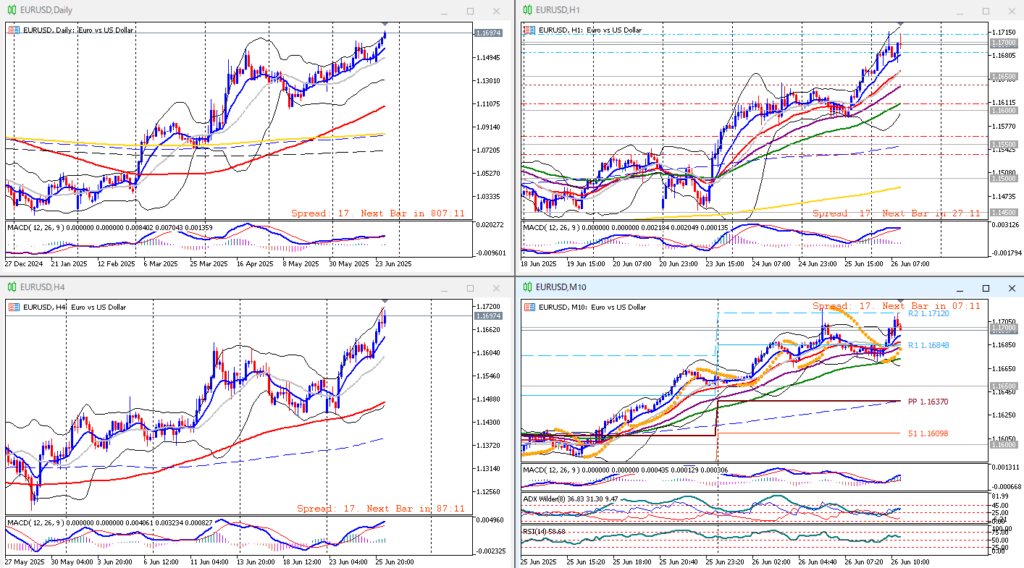Click the chart shift triangle in H4 chart
This screenshot has width=1024, height=568.
[385, 301]
